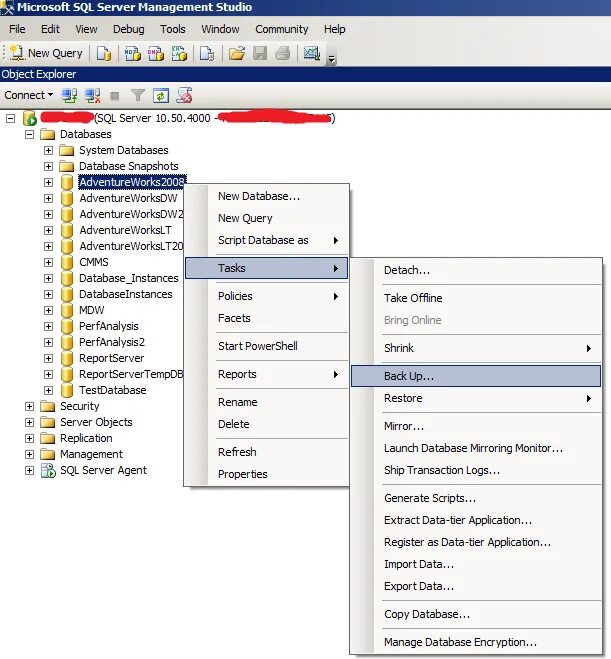Click the Save disk icon
611x659 pixels.
pos(260,53)
